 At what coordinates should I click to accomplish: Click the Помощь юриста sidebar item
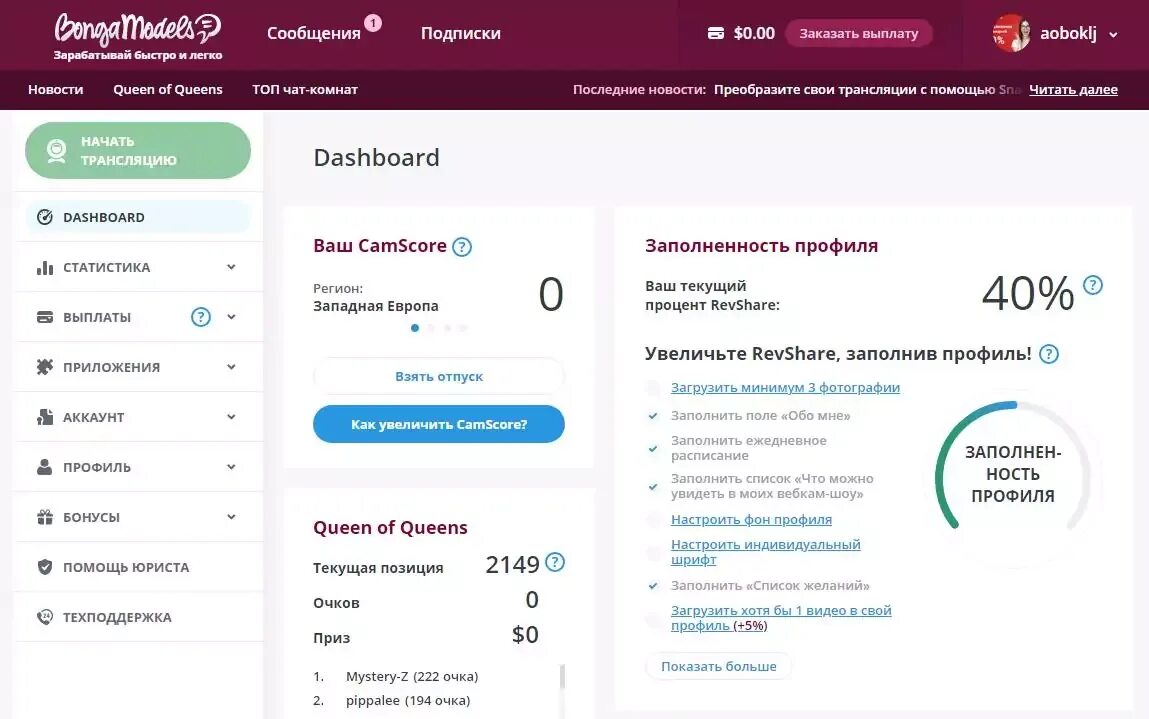click(x=138, y=567)
